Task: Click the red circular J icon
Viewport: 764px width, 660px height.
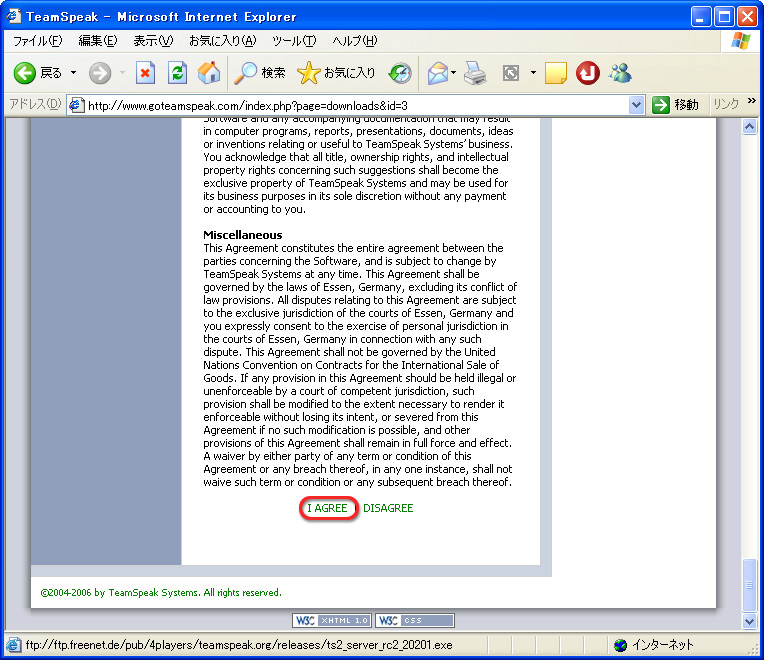Action: pyautogui.click(x=588, y=73)
